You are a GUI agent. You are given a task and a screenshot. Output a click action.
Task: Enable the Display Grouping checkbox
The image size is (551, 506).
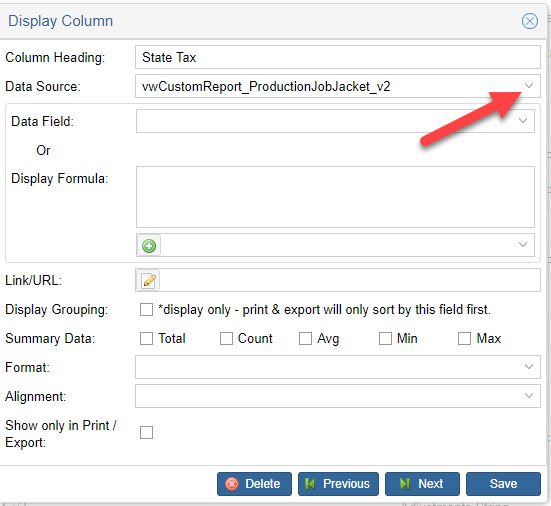[x=146, y=310]
